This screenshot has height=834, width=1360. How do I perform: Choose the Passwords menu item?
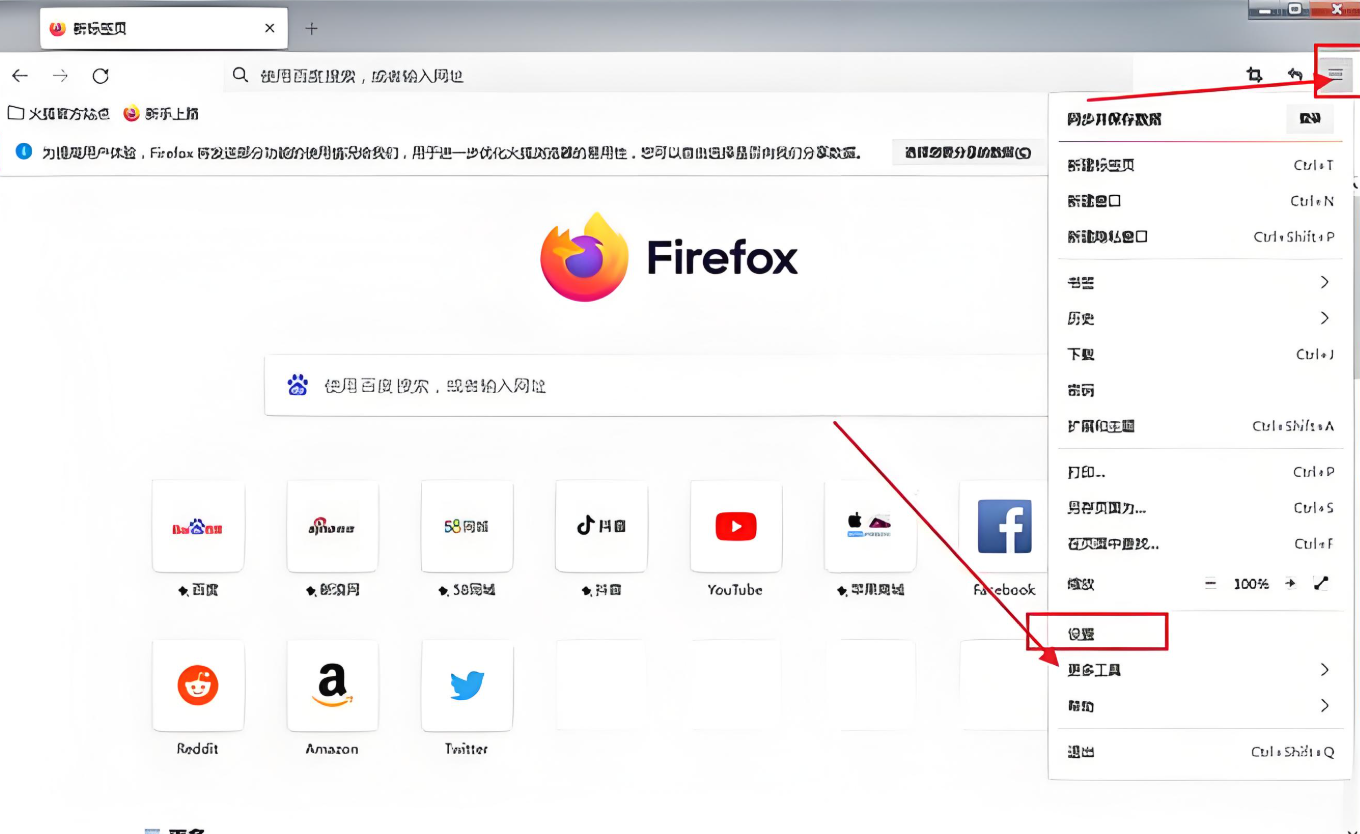coord(1200,390)
